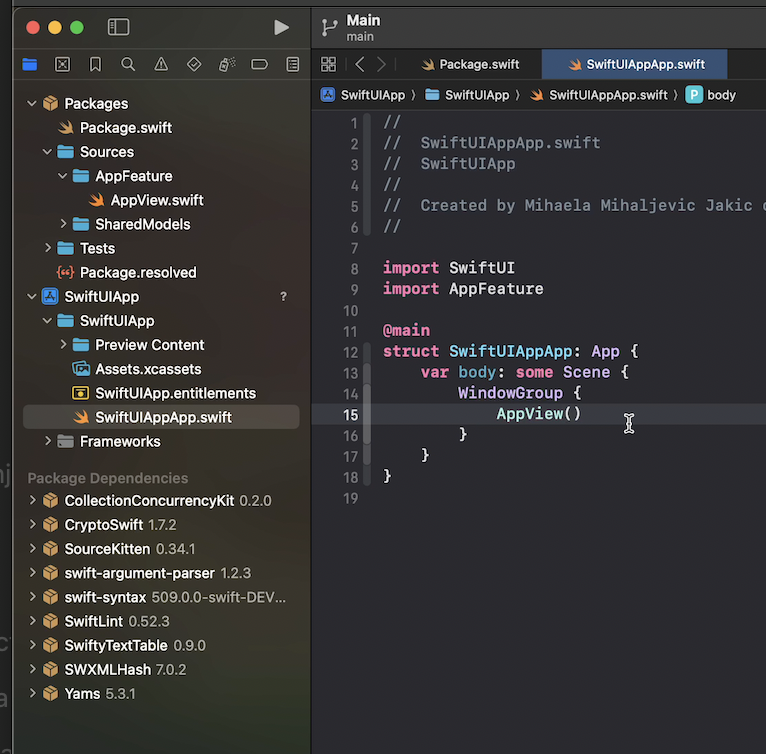Expand the Frameworks group
Image resolution: width=766 pixels, height=754 pixels.
click(x=48, y=441)
